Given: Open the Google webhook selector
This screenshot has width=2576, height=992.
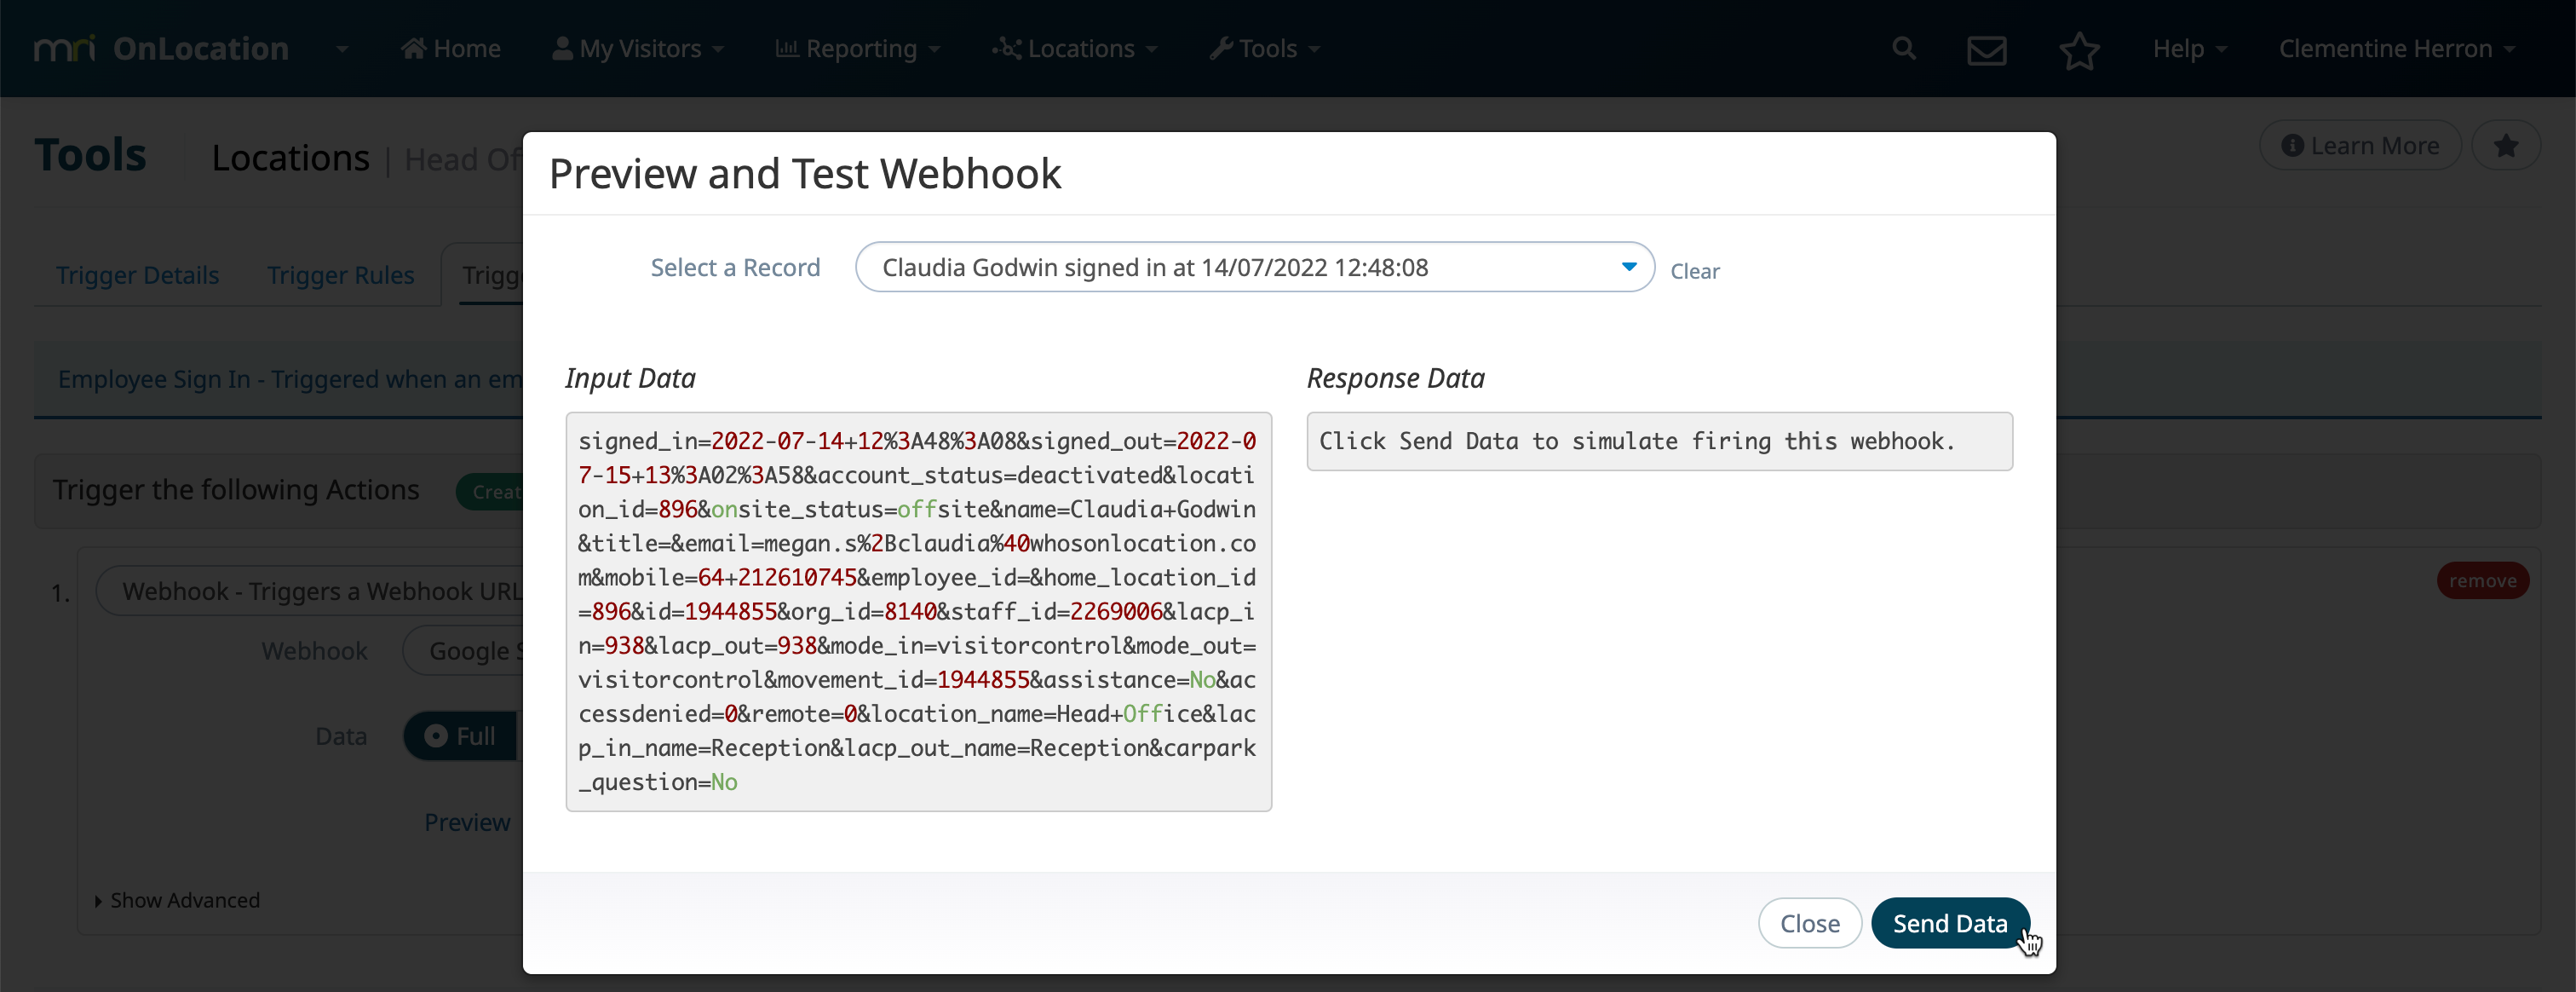Looking at the screenshot, I should [x=463, y=651].
